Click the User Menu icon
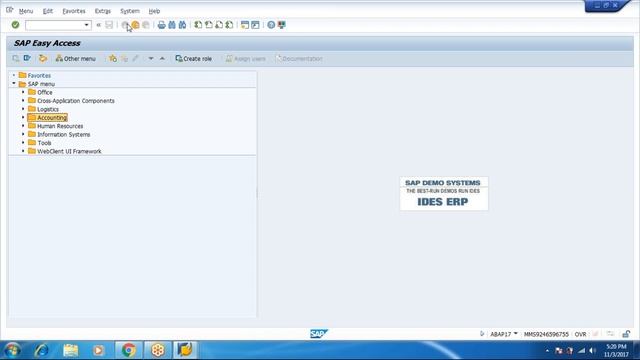640x360 pixels. [16, 58]
